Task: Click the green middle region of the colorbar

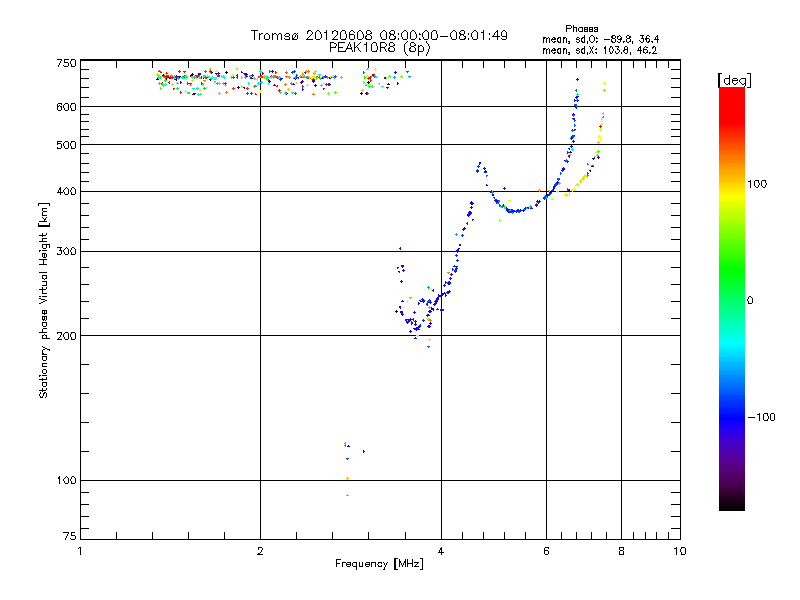Action: 732,270
